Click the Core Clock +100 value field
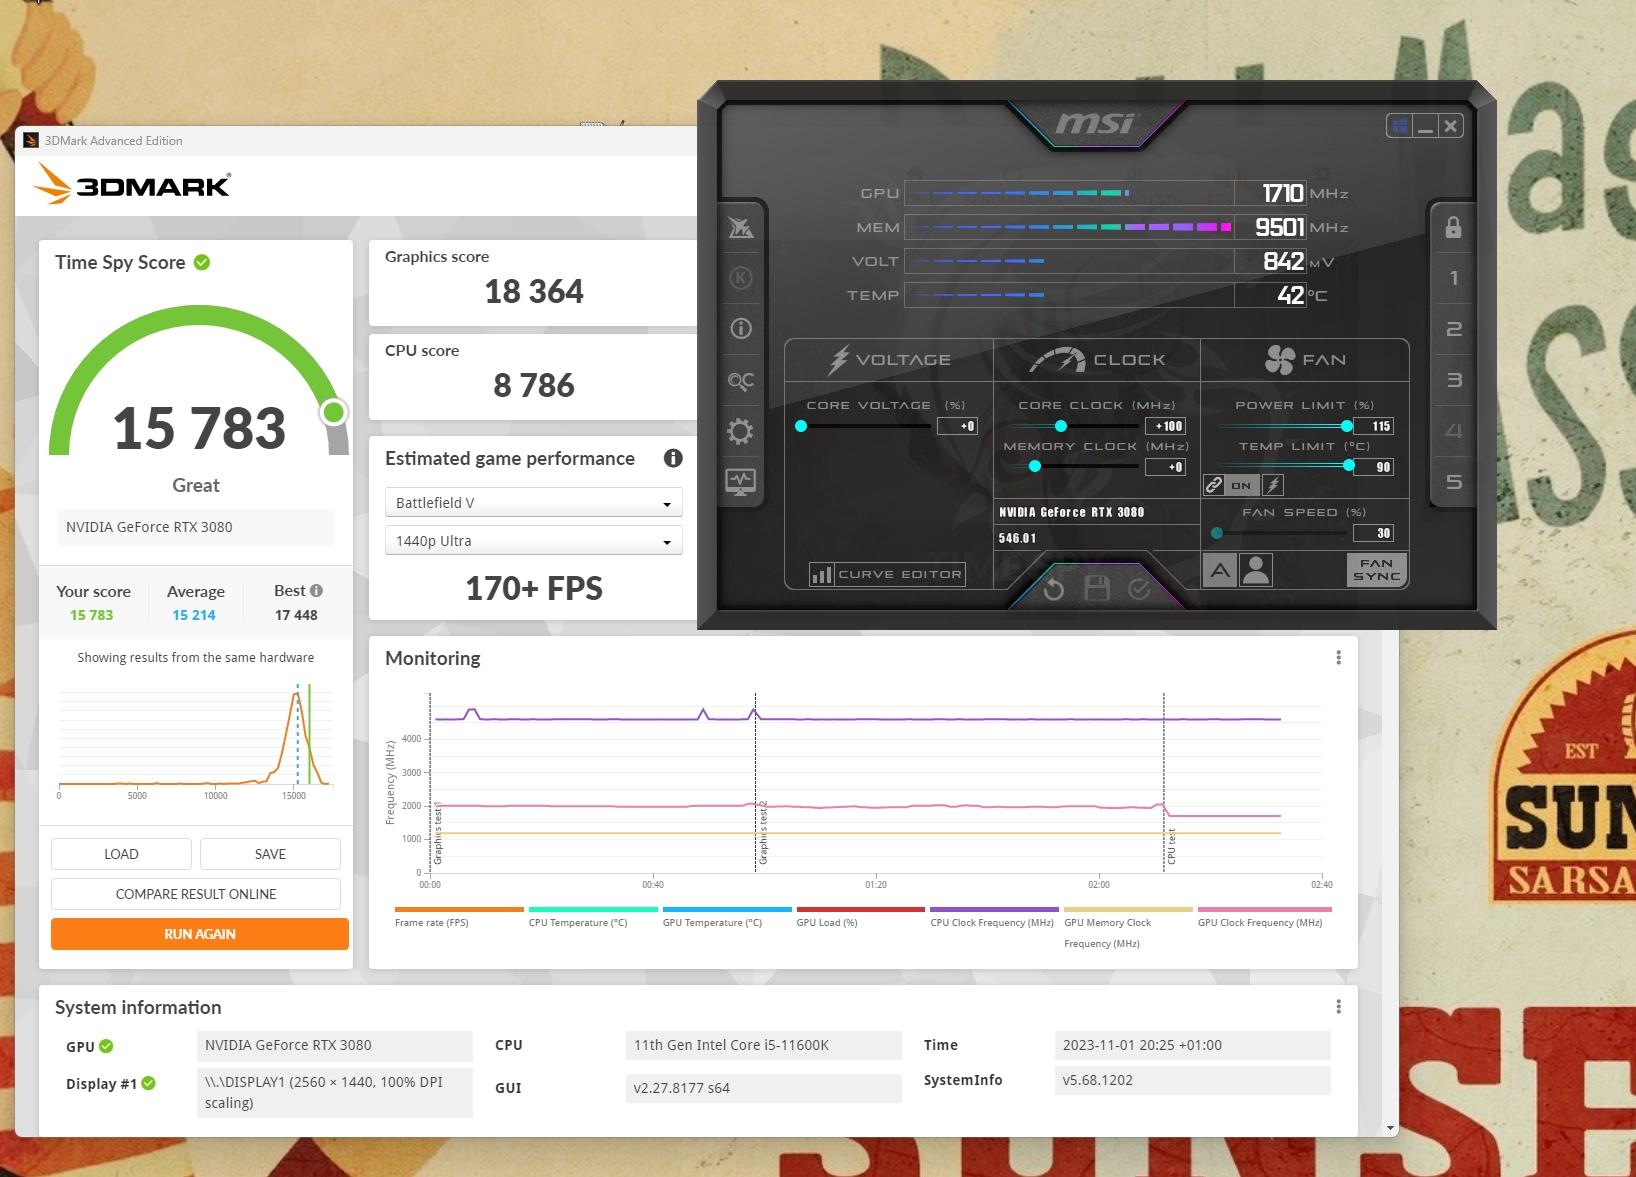The image size is (1636, 1177). coord(1165,426)
